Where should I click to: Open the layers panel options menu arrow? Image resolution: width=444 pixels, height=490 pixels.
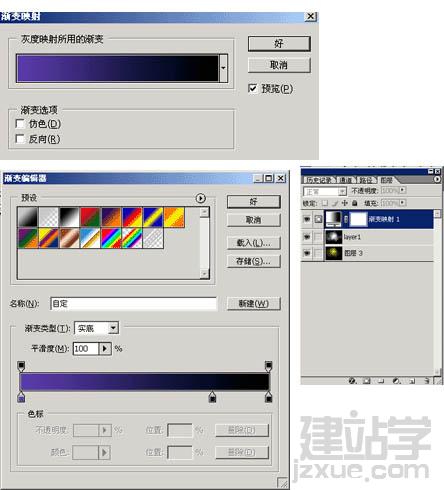[437, 179]
